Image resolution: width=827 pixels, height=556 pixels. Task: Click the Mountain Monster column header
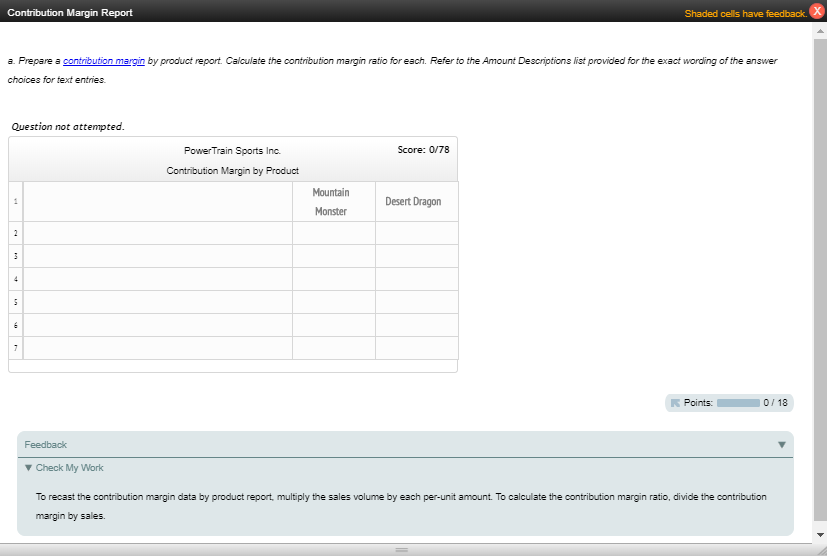pos(334,202)
